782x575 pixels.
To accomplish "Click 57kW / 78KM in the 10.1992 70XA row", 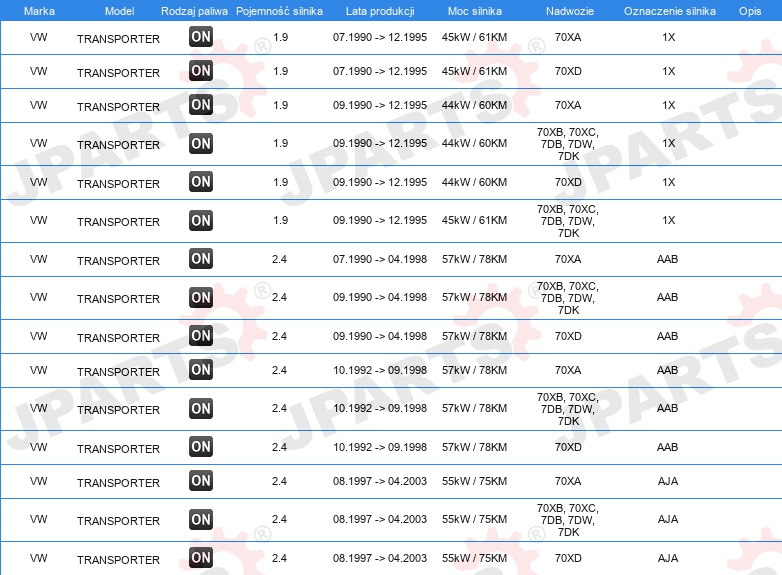I will (x=474, y=370).
